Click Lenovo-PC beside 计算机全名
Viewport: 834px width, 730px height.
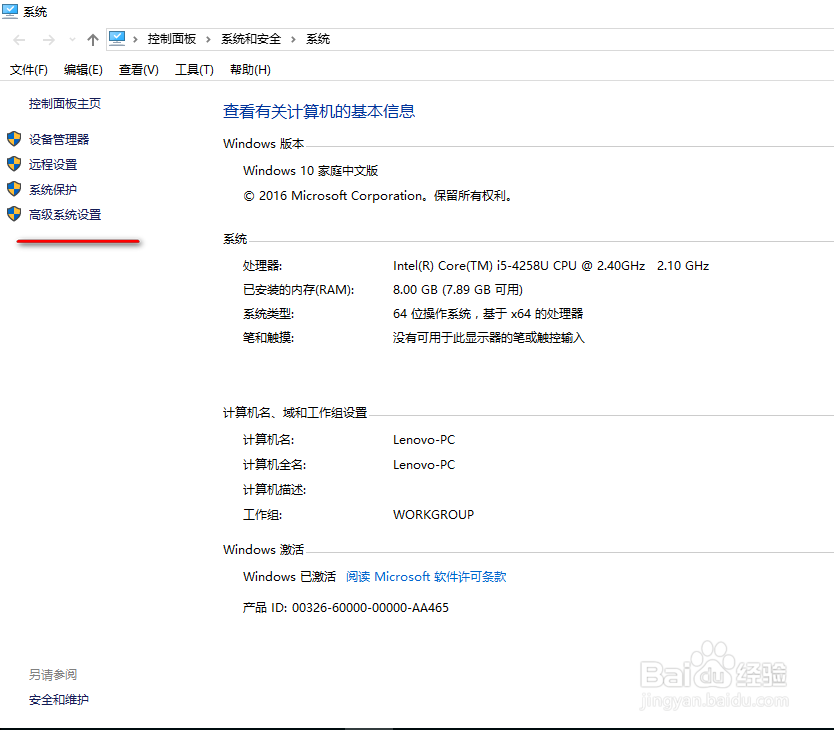pyautogui.click(x=424, y=465)
